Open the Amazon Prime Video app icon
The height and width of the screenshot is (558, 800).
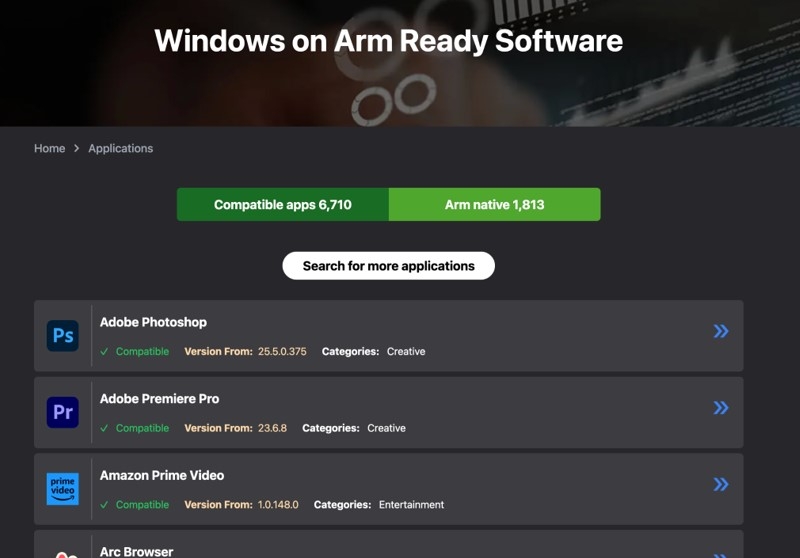pos(63,489)
